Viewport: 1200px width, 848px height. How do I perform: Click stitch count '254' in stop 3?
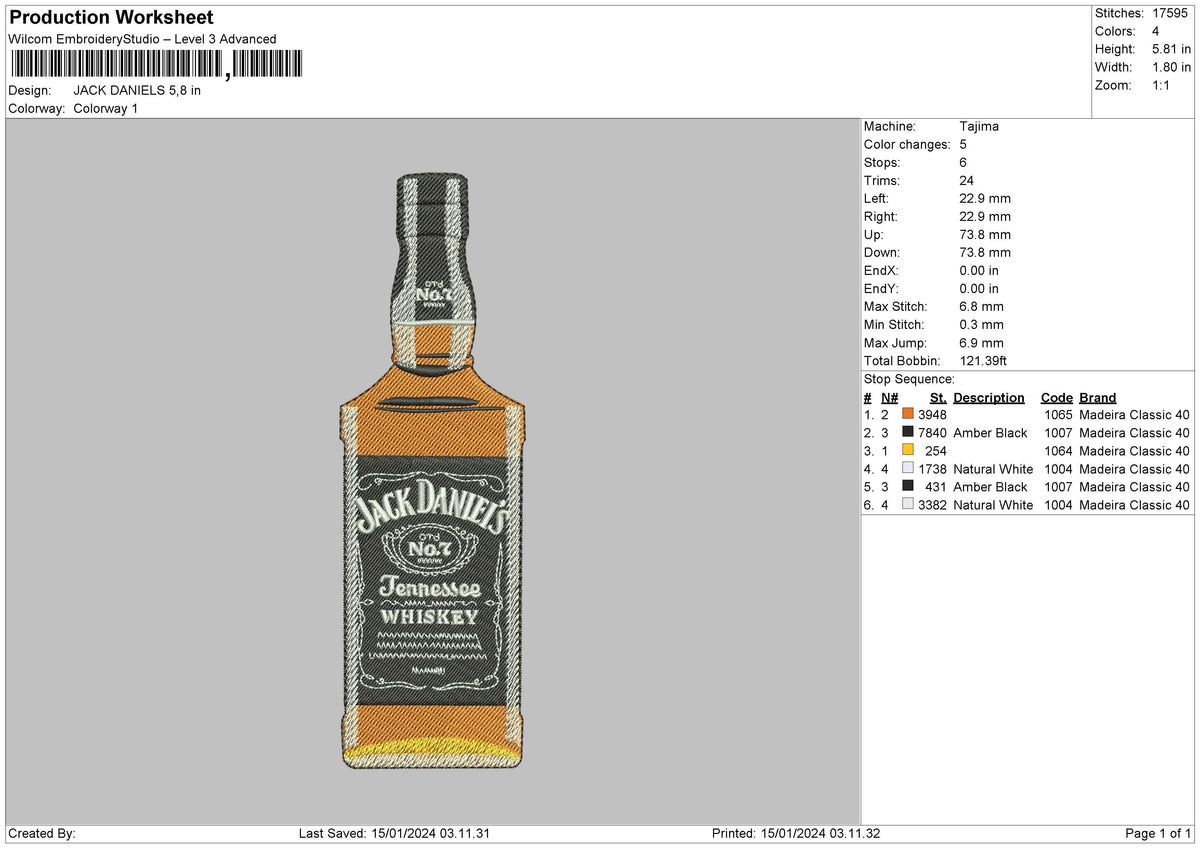(936, 450)
